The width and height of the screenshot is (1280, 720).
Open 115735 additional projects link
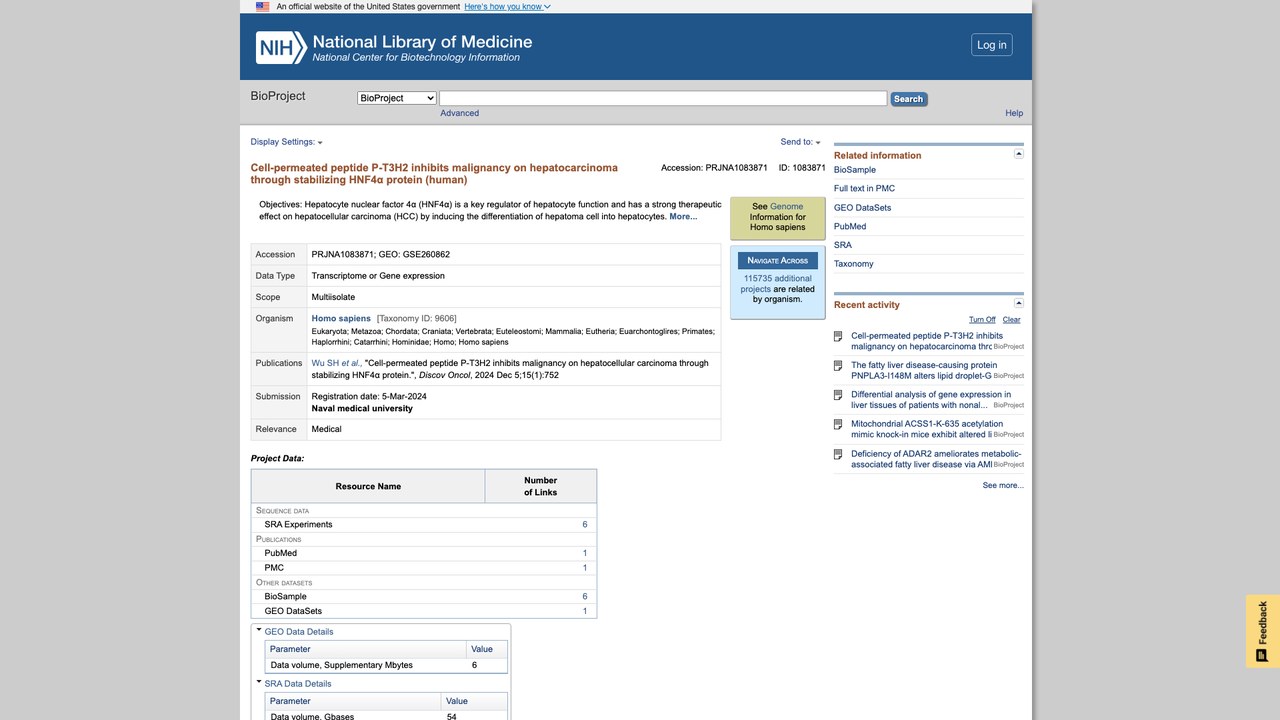(777, 284)
